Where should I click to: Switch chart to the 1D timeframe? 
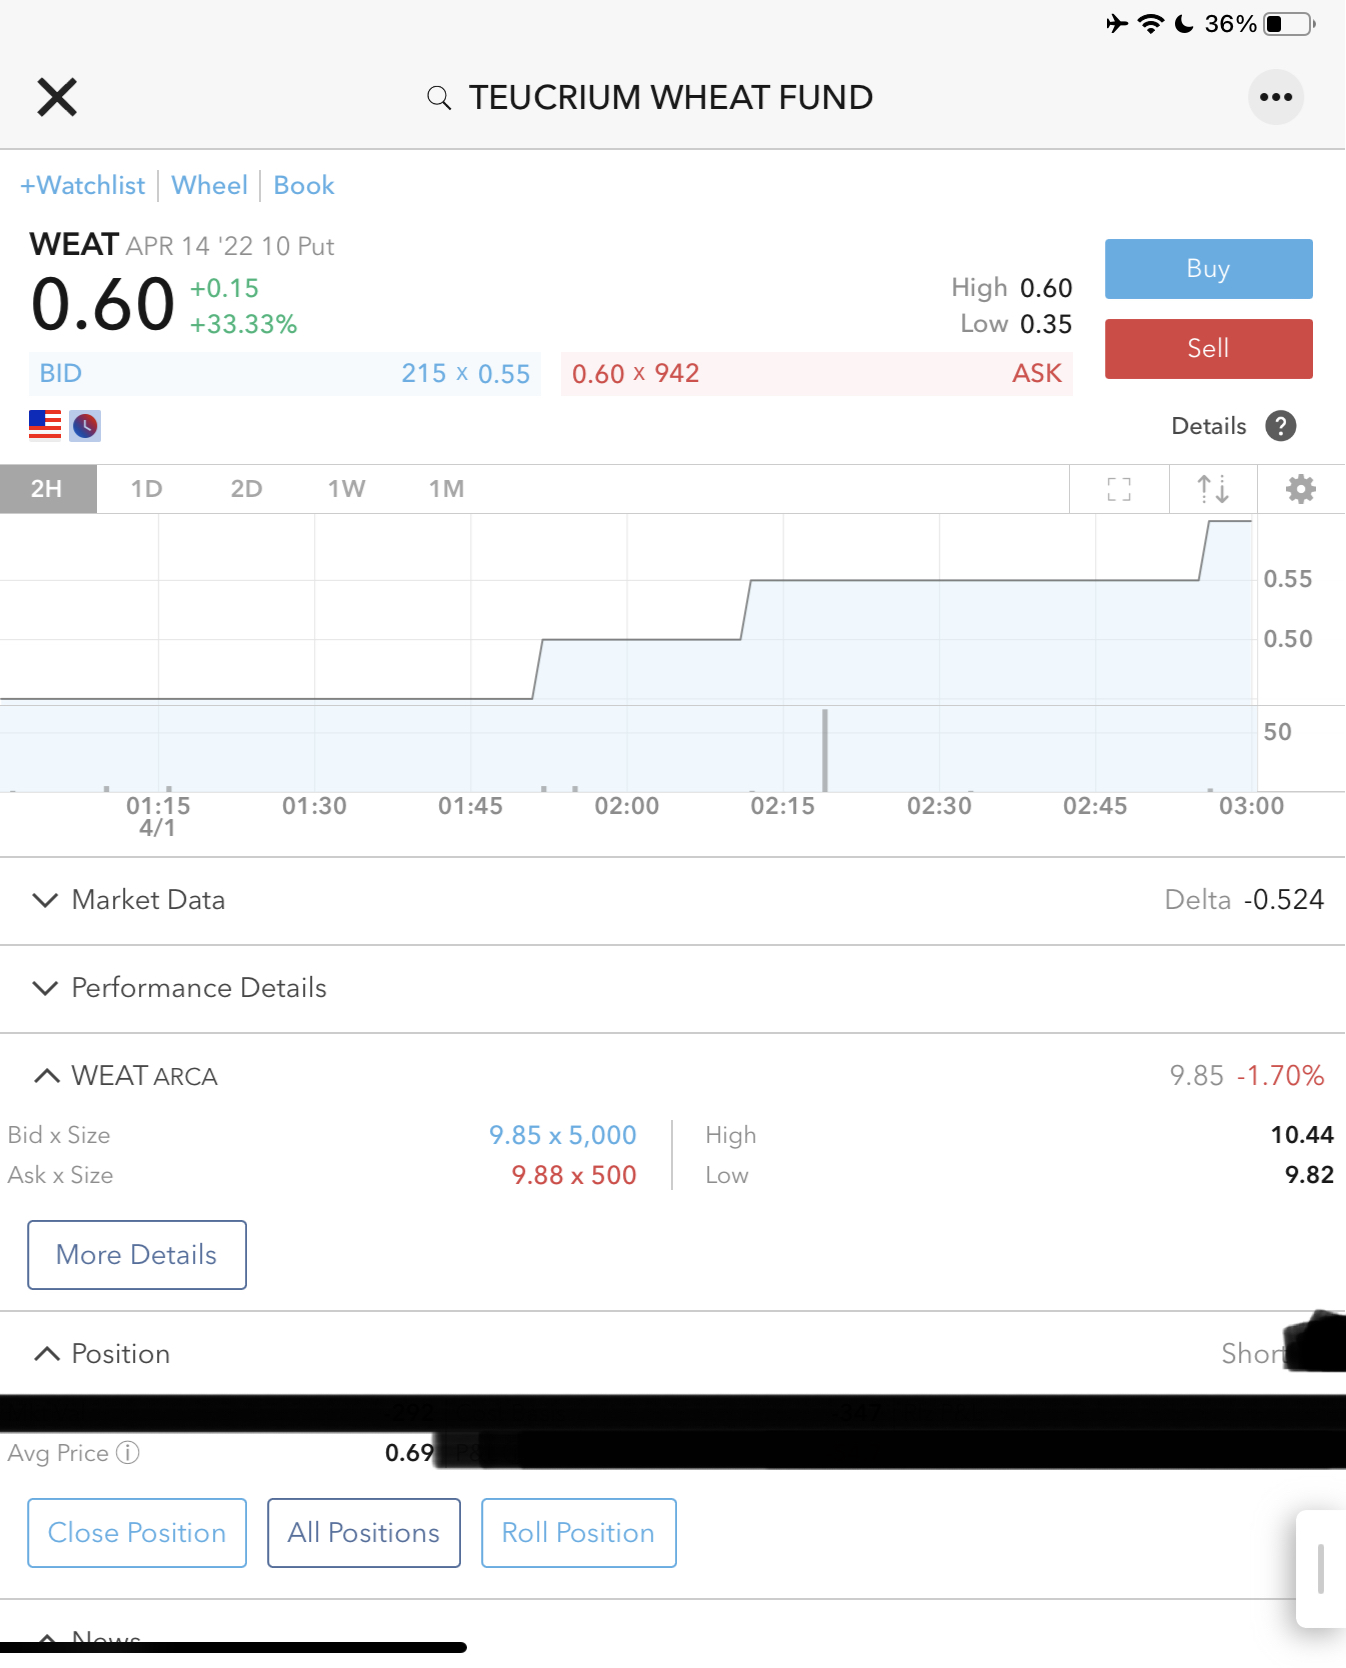pos(146,489)
